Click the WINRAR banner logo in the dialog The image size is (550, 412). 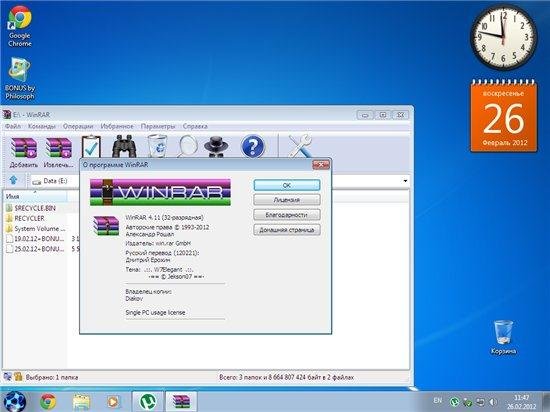click(x=160, y=192)
